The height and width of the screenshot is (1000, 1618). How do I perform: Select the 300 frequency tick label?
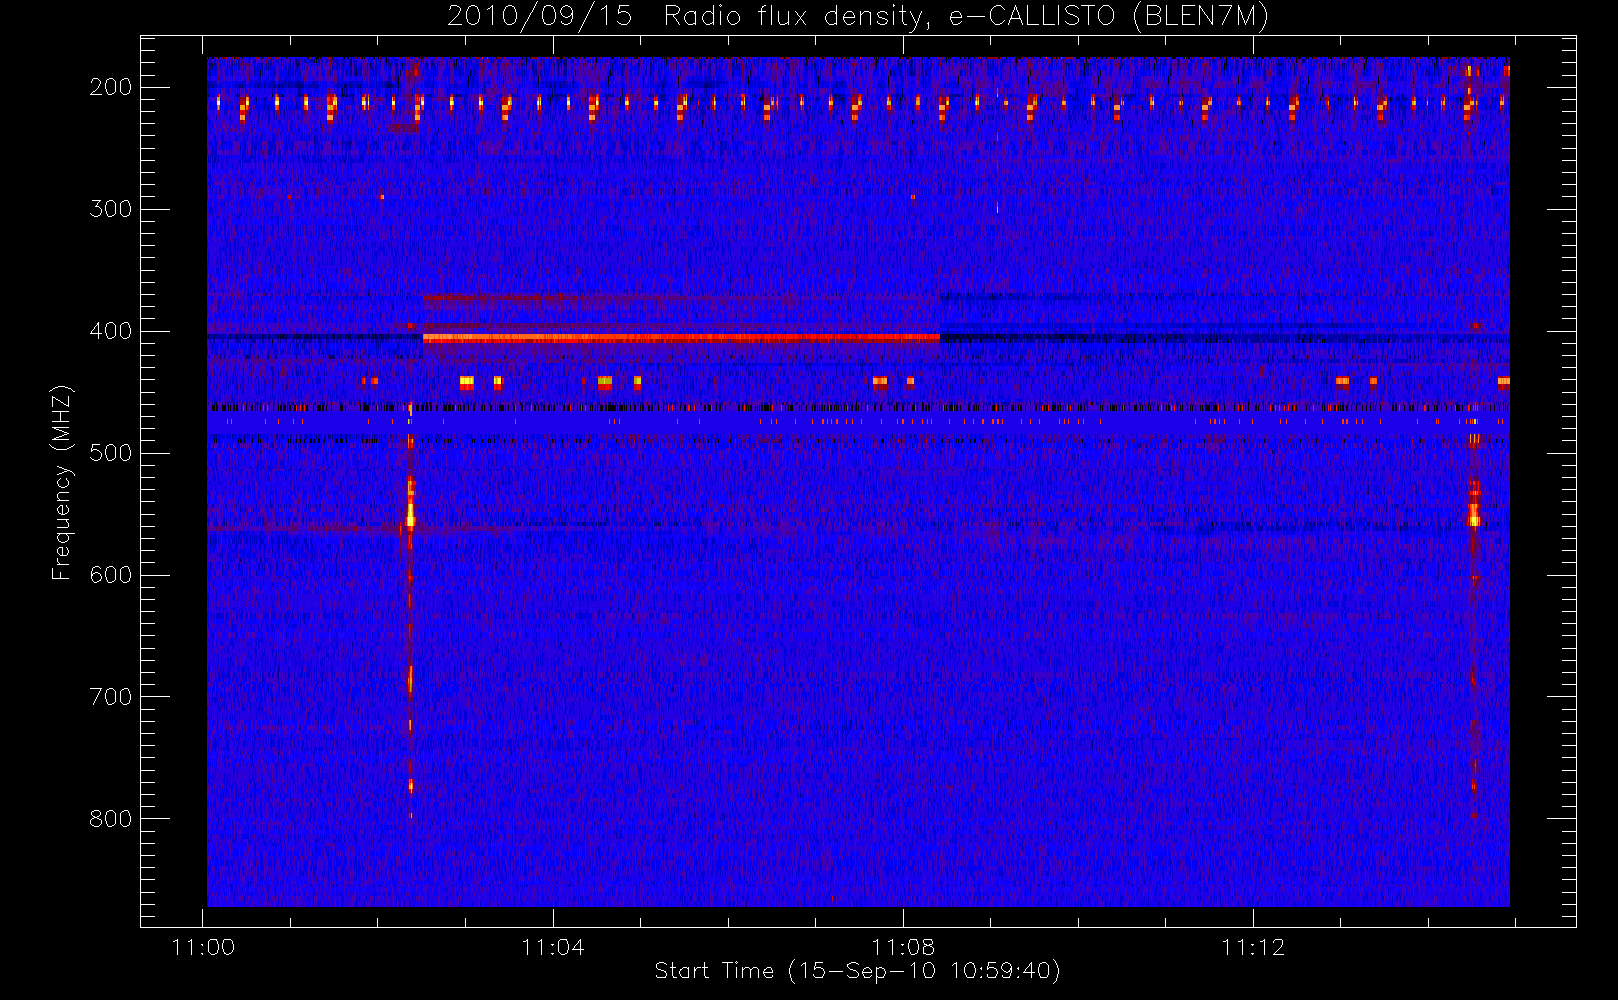(x=110, y=209)
